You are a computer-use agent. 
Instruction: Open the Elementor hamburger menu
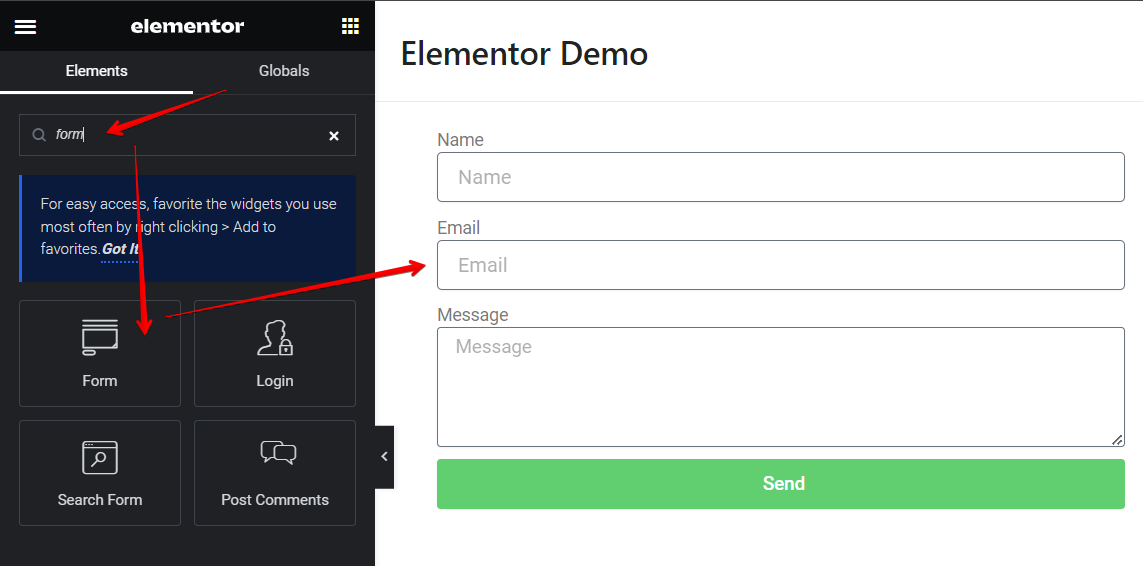click(25, 27)
